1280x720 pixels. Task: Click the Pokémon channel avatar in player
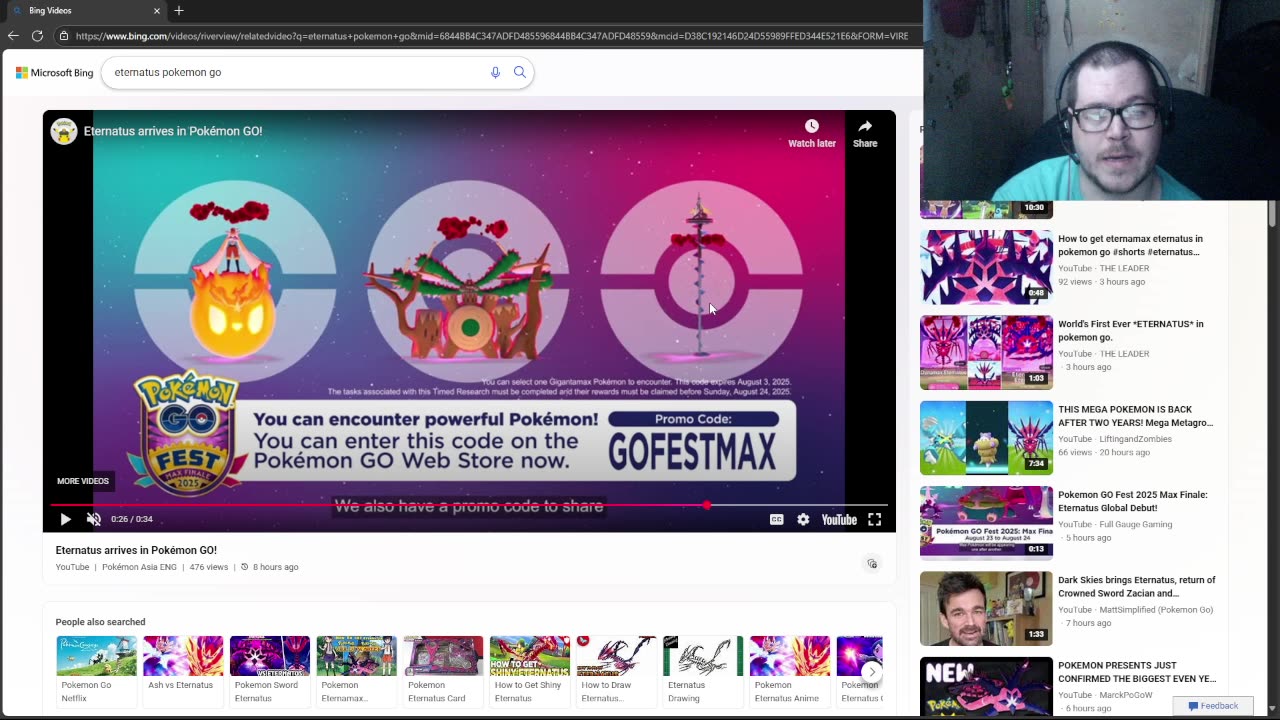[x=64, y=131]
